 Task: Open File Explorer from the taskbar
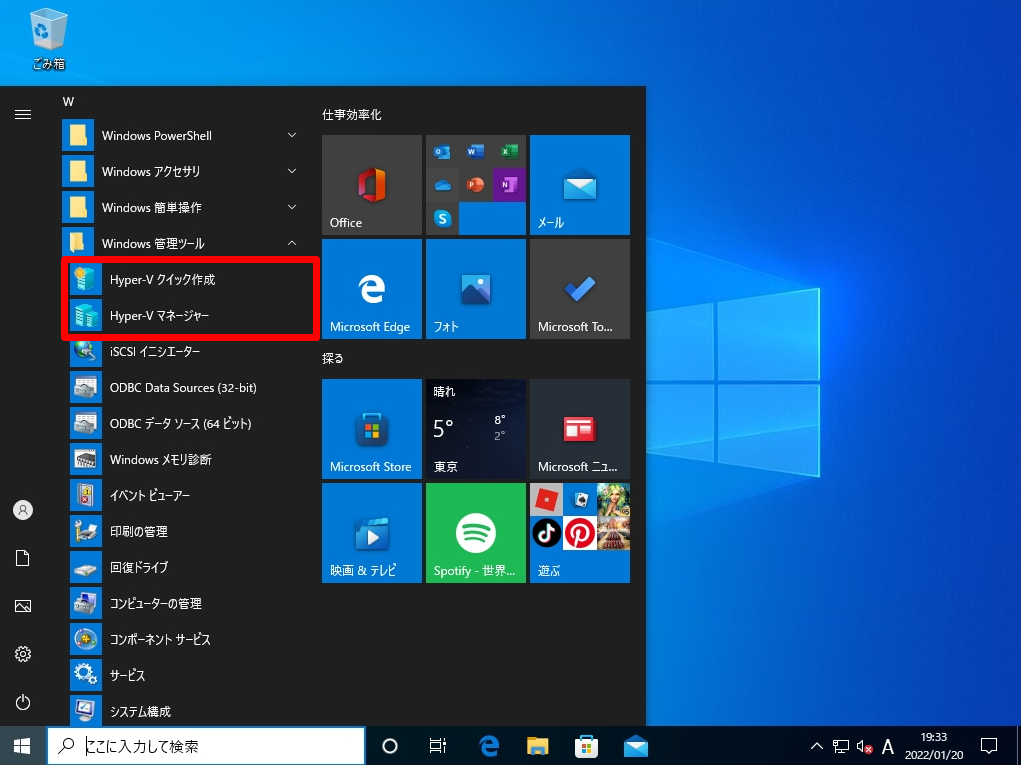coord(538,746)
